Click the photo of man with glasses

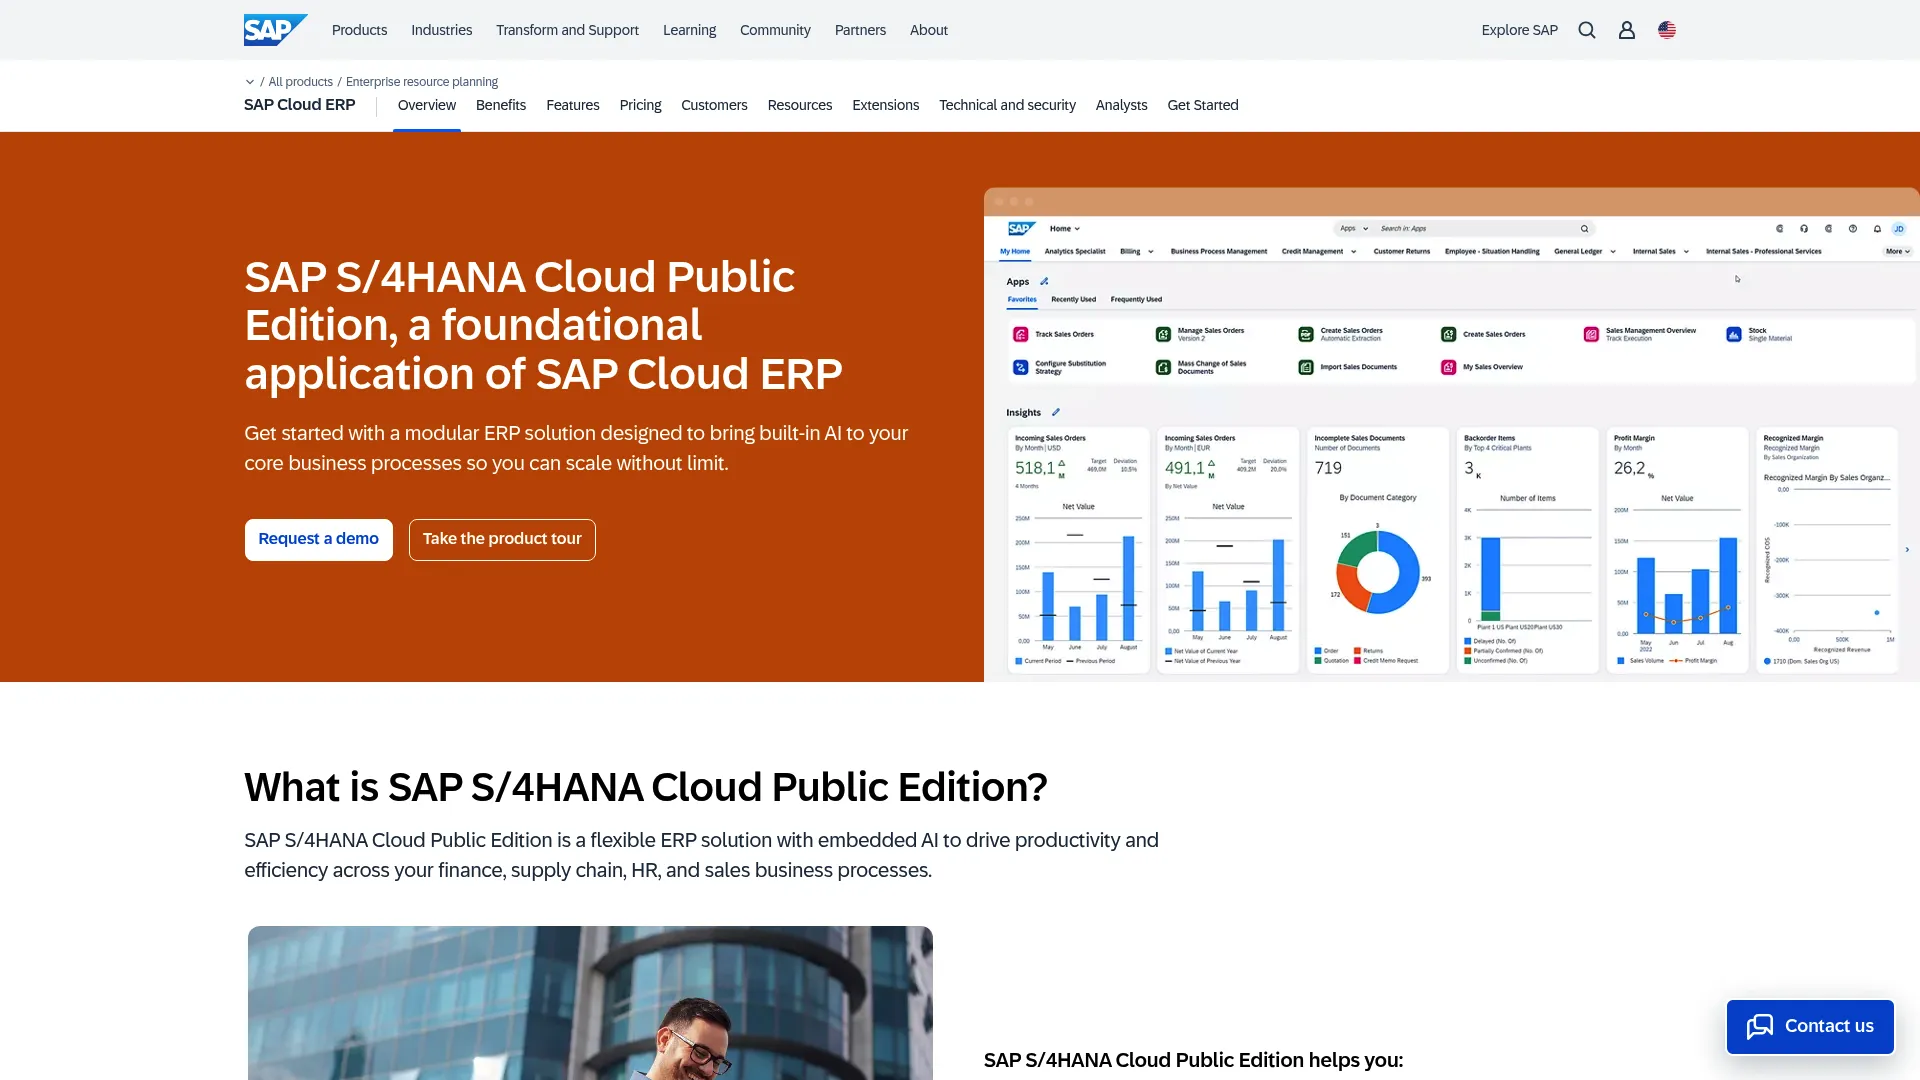coord(590,1003)
